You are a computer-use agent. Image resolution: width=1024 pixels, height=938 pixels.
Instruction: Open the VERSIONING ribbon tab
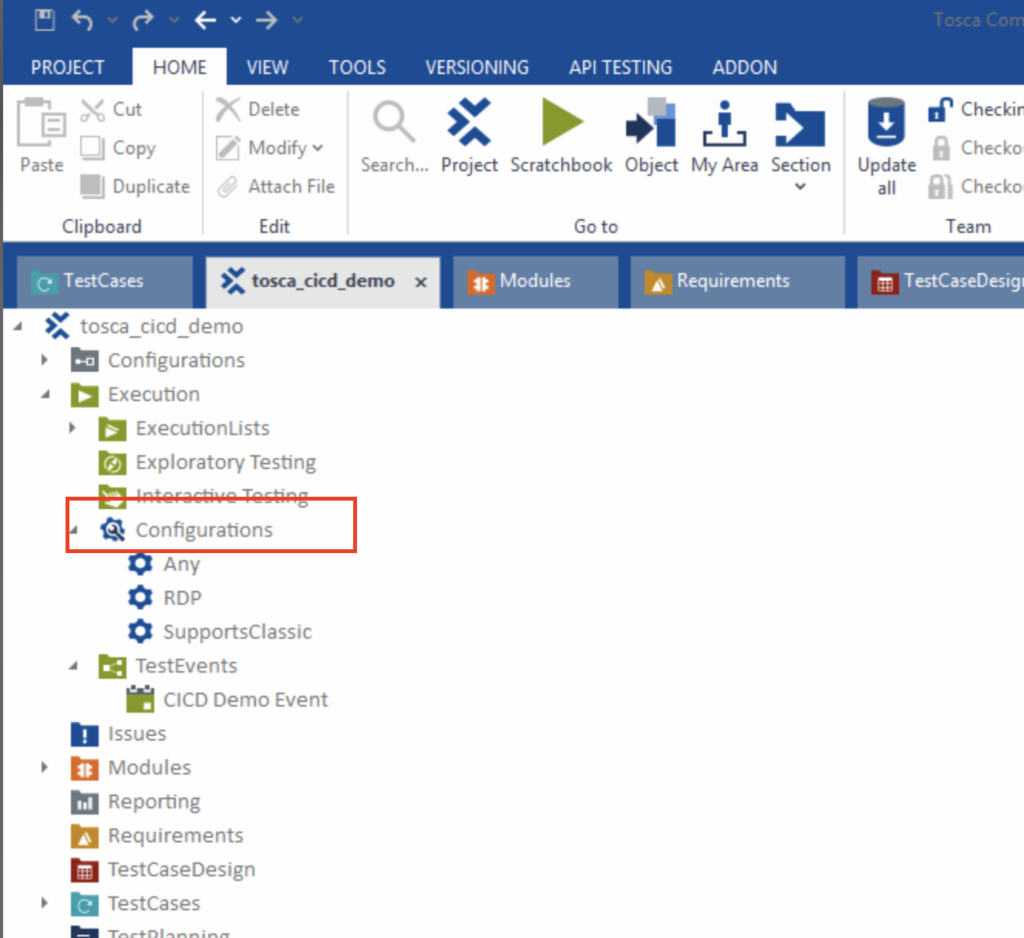477,67
